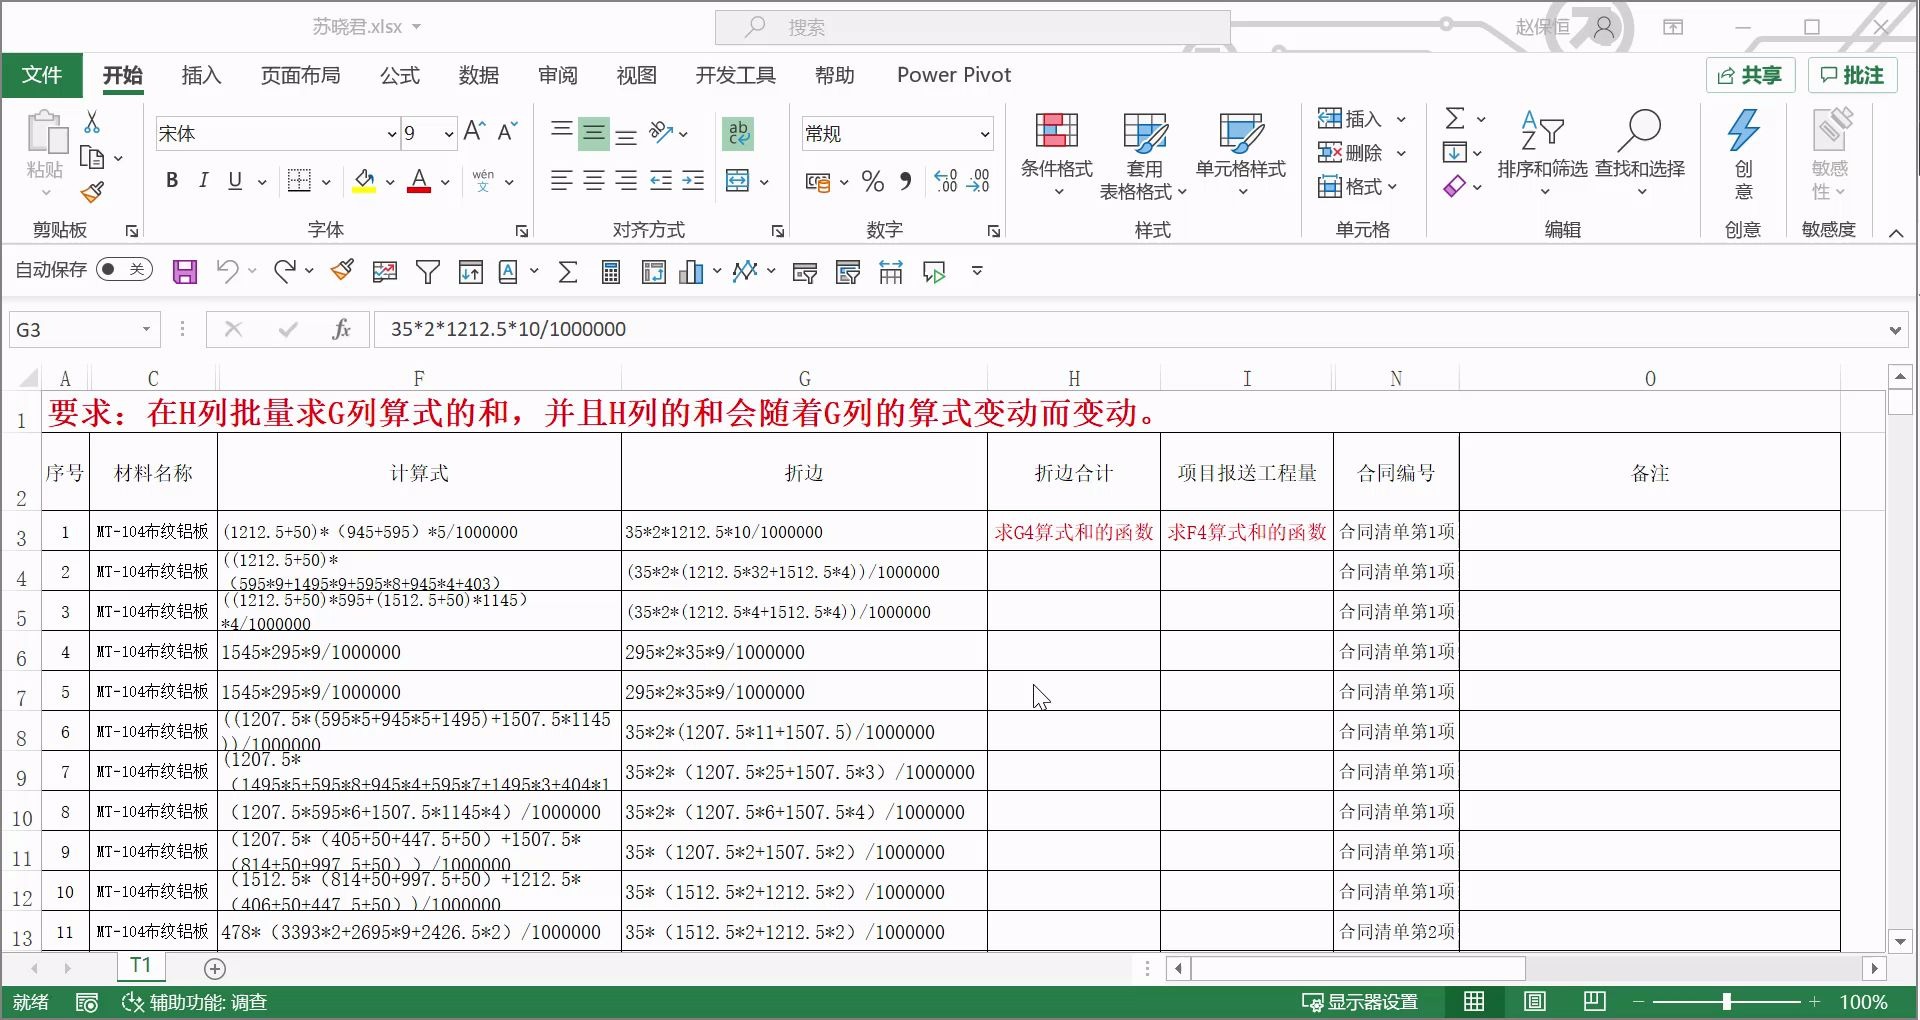Toggle 自动保存 AutoSave switch
1920x1020 pixels.
124,270
